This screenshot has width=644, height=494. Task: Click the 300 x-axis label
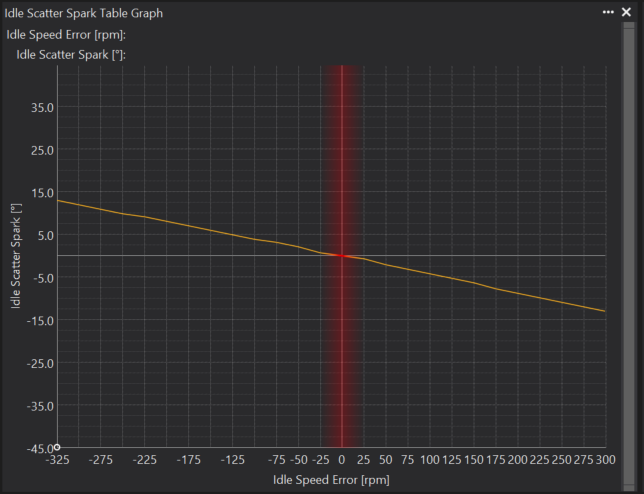(605, 460)
